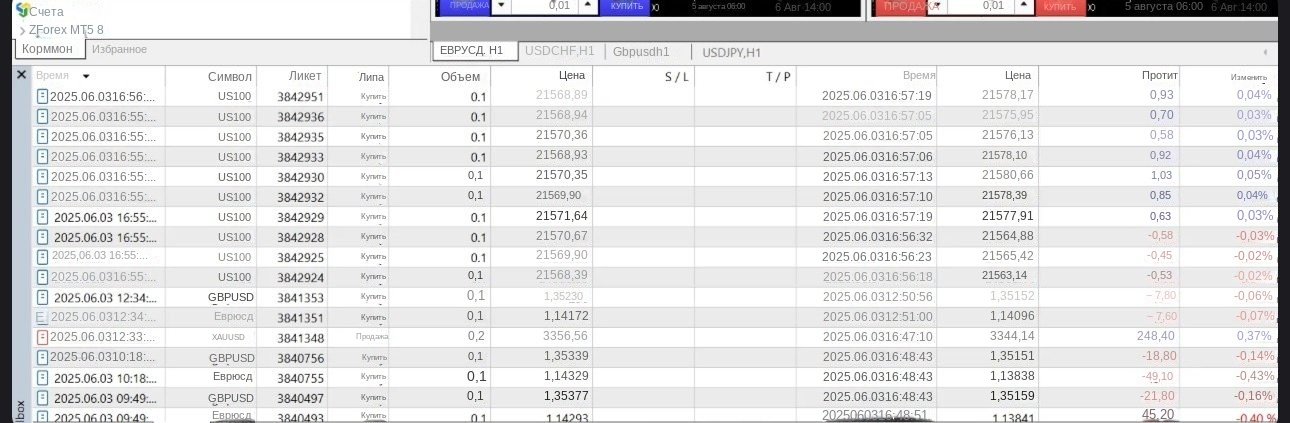This screenshot has width=1290, height=423.
Task: Sort by the T / P column header
Action: point(778,76)
